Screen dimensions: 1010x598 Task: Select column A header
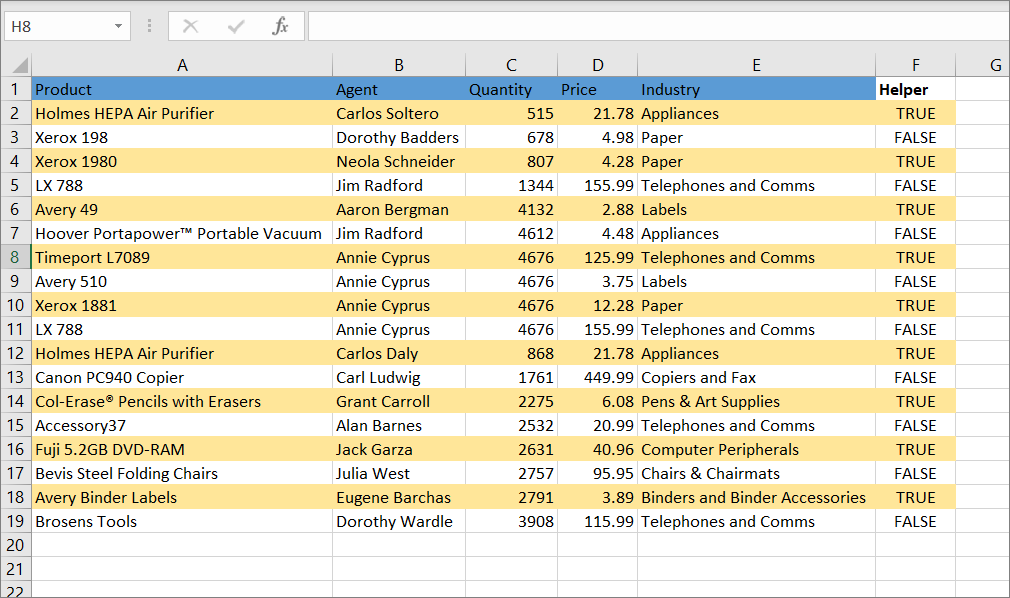pyautogui.click(x=182, y=65)
